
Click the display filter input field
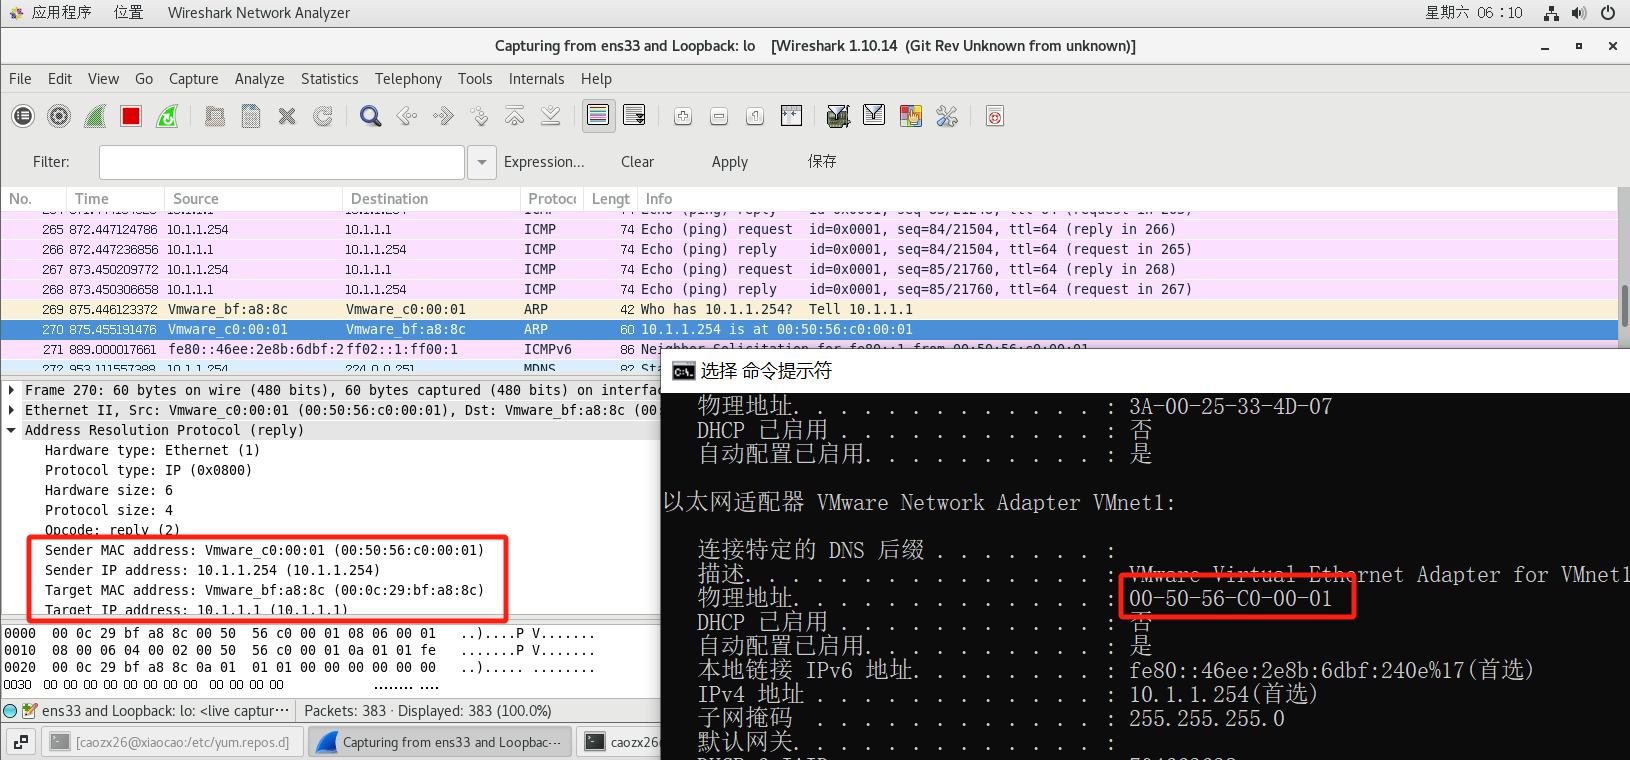click(282, 162)
